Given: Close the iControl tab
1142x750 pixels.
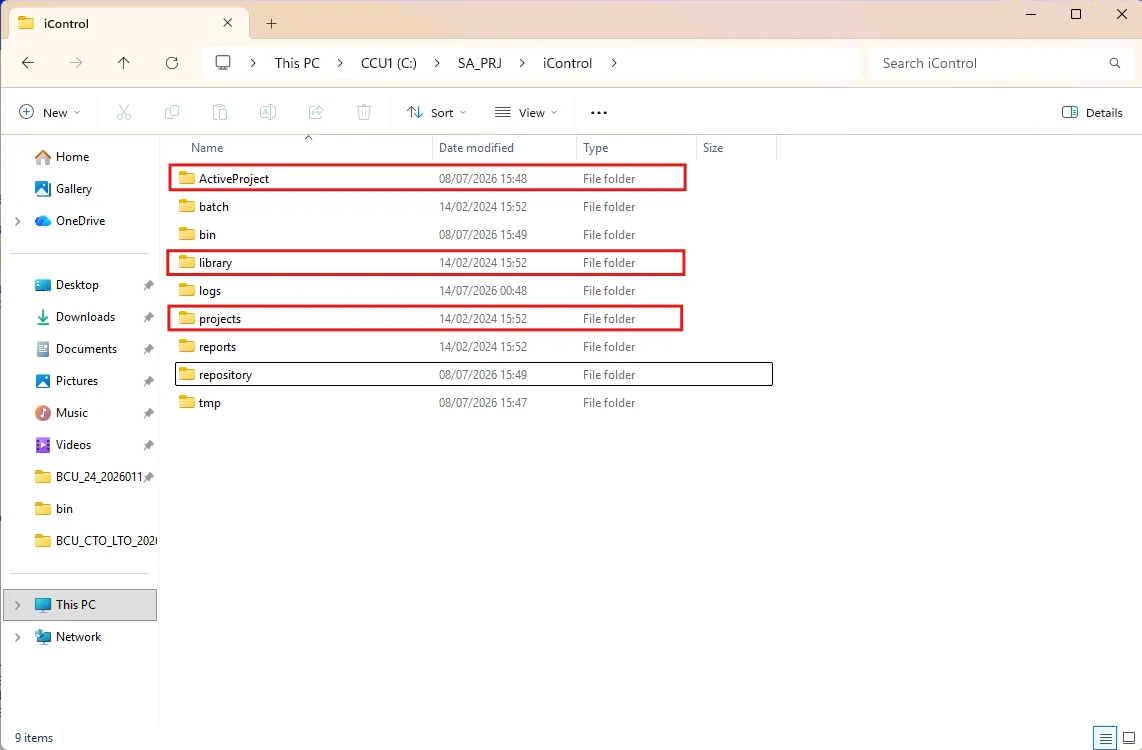Looking at the screenshot, I should tap(227, 23).
